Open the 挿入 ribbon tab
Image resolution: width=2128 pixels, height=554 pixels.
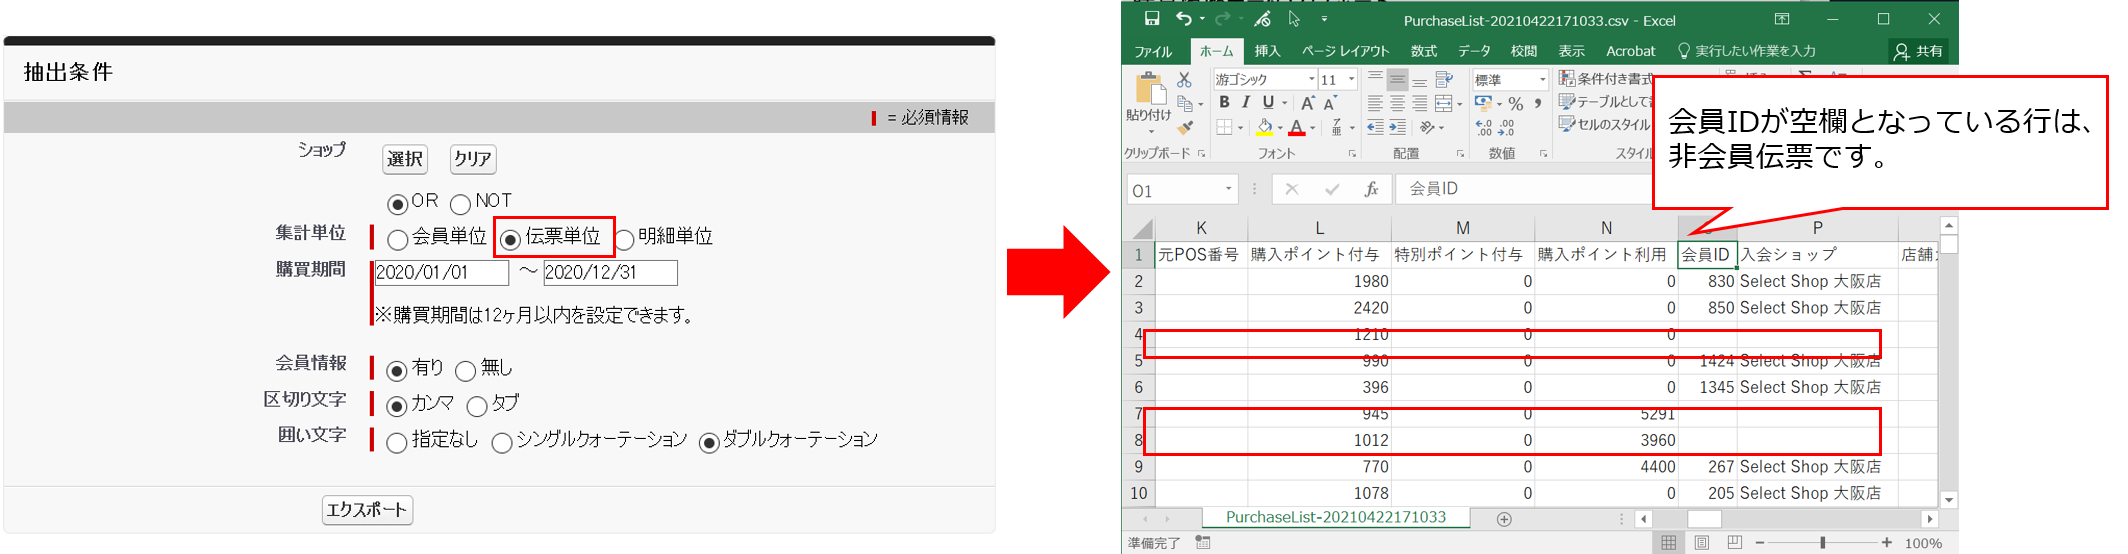click(x=1267, y=51)
